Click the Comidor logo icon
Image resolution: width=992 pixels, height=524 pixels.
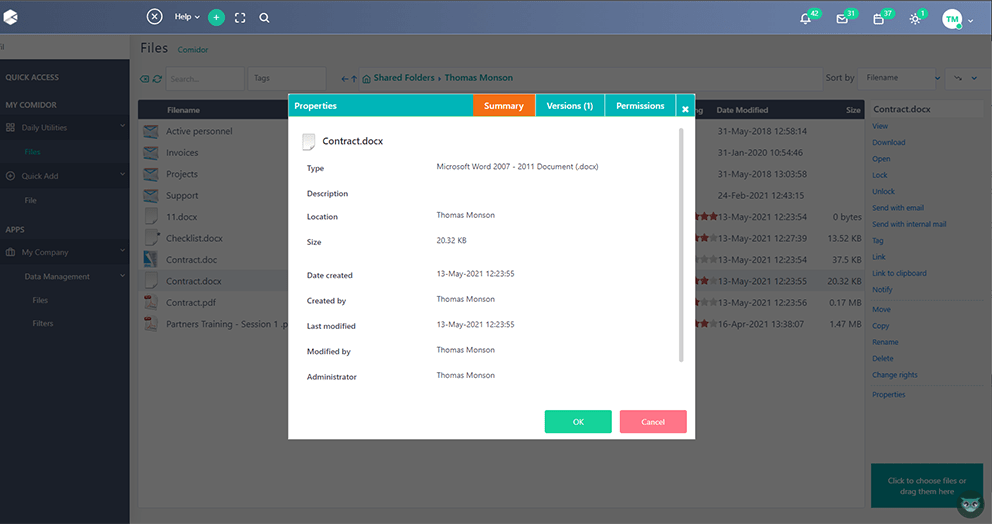click(x=10, y=17)
